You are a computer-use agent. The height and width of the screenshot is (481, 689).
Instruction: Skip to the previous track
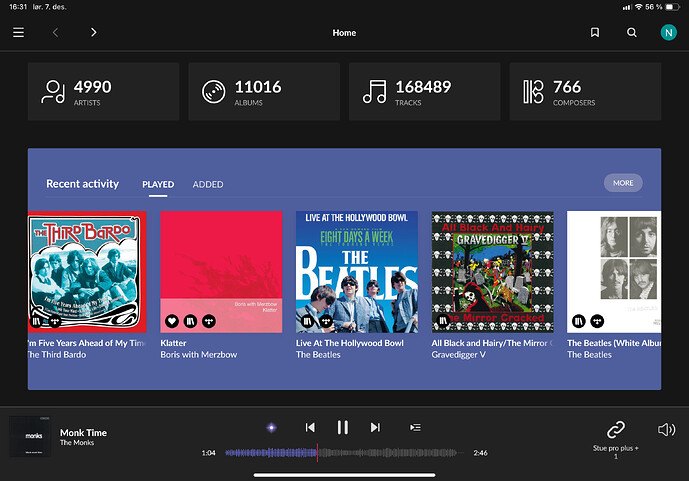coord(310,427)
